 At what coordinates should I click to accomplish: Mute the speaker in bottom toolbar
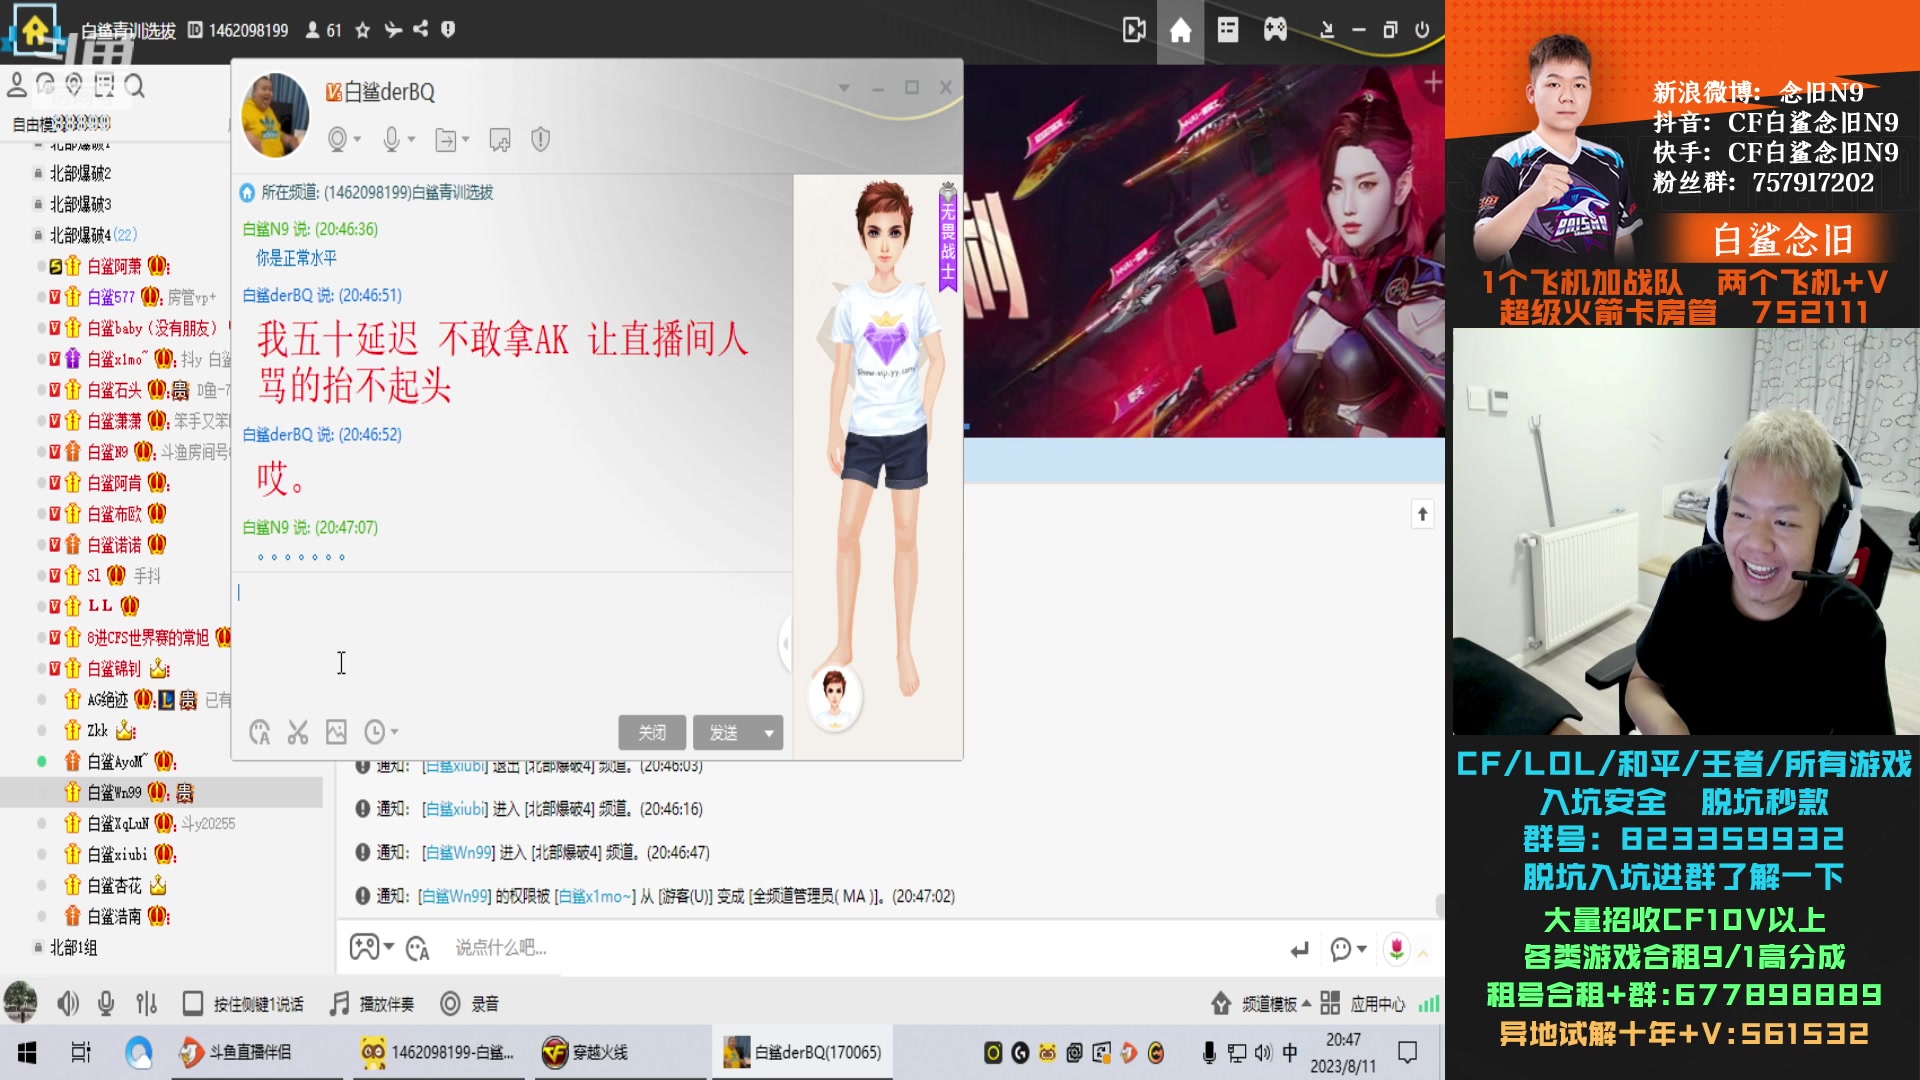(67, 1004)
